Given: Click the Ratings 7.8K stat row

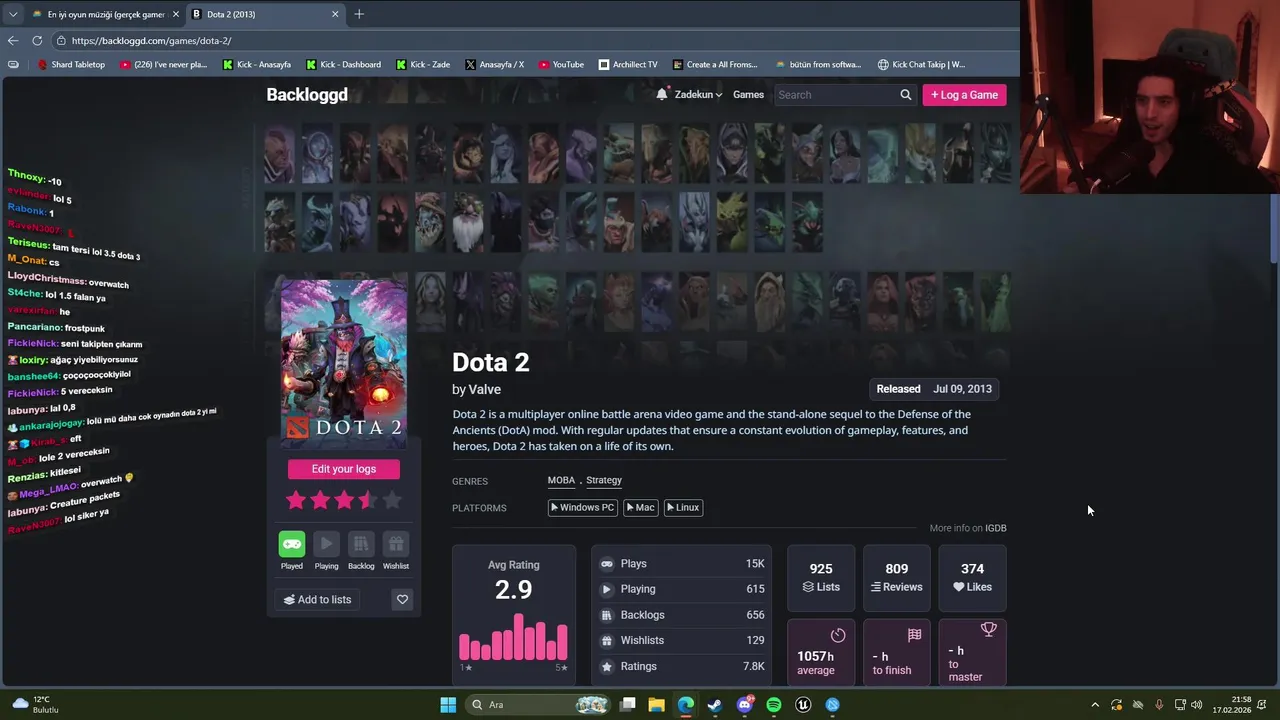Looking at the screenshot, I should pos(682,666).
